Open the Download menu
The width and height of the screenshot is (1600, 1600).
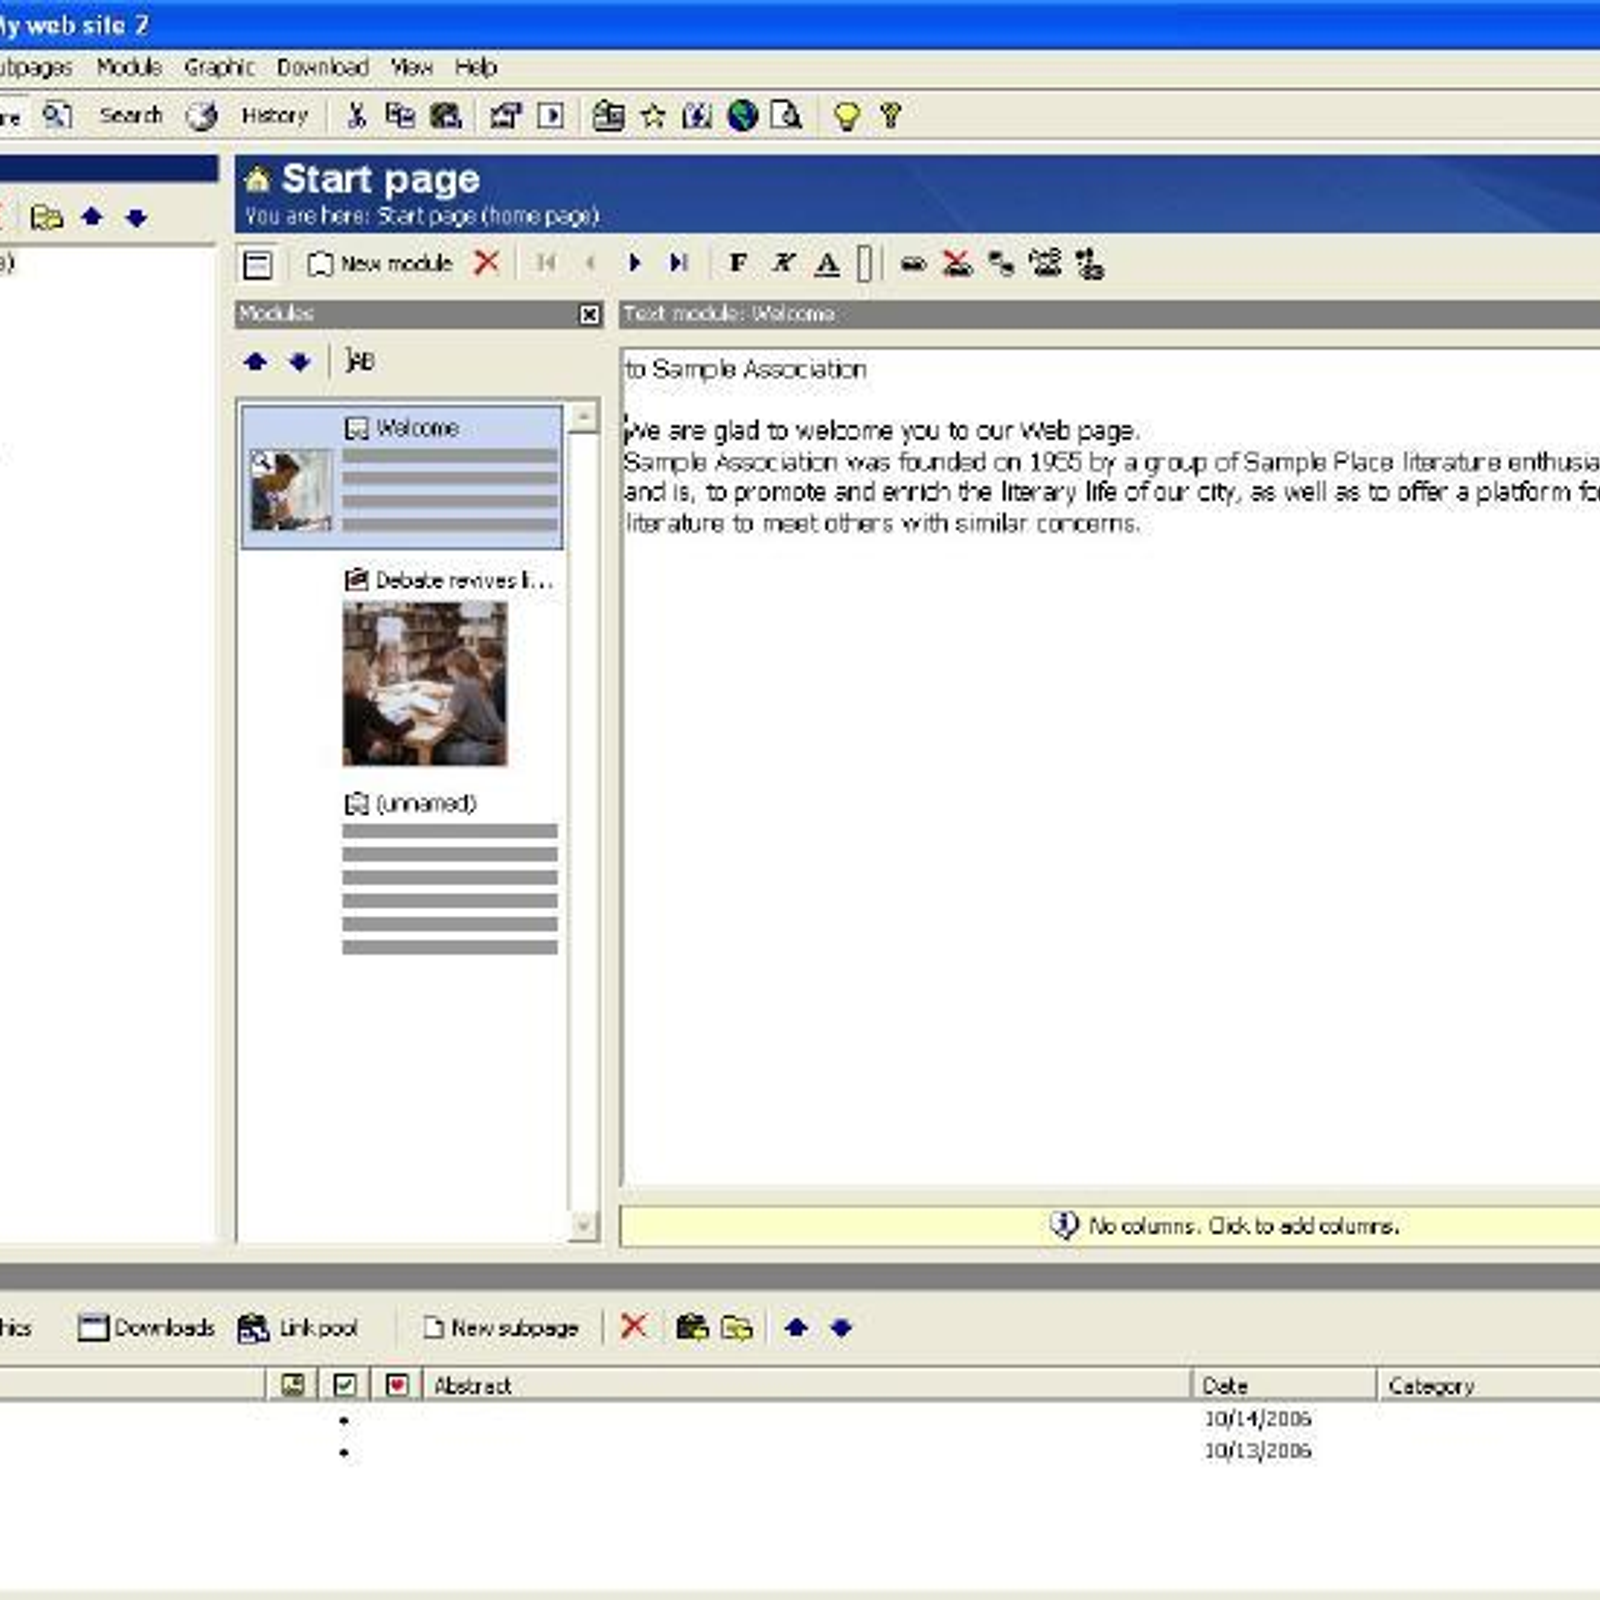[x=322, y=67]
